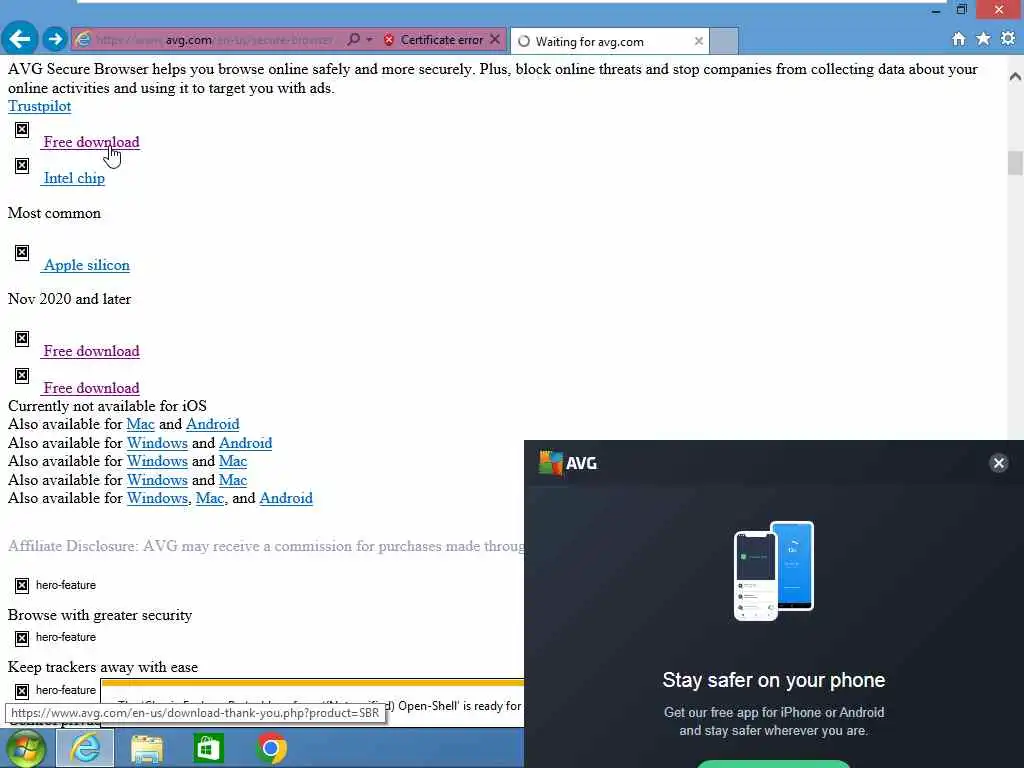Click 'Currently not available for iOS' text

click(107, 406)
